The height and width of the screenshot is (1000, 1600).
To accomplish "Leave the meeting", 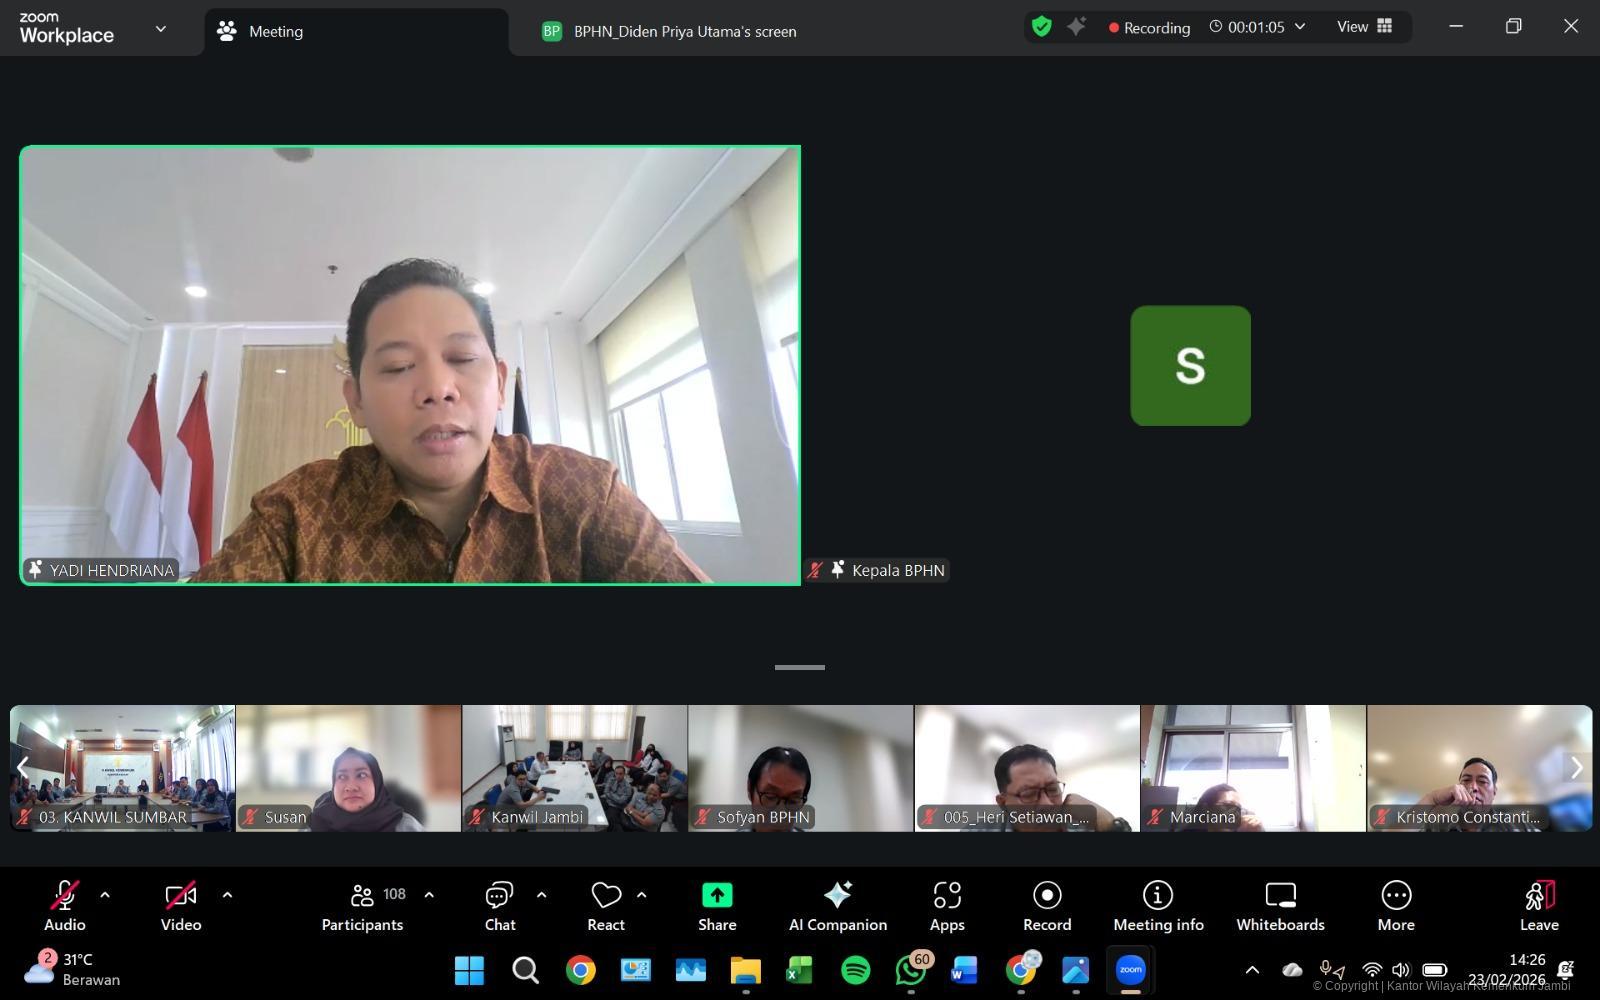I will point(1538,905).
